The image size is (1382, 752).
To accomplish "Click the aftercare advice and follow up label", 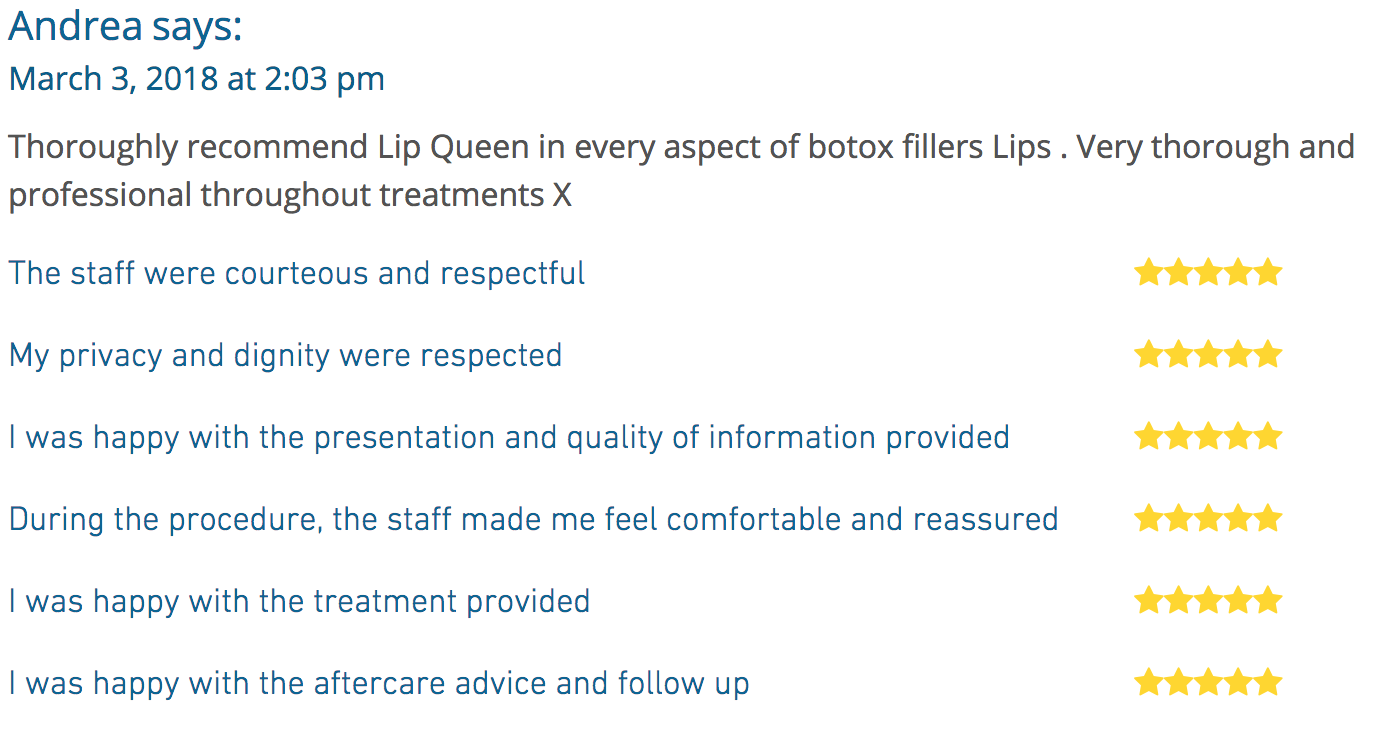I will pos(379,684).
